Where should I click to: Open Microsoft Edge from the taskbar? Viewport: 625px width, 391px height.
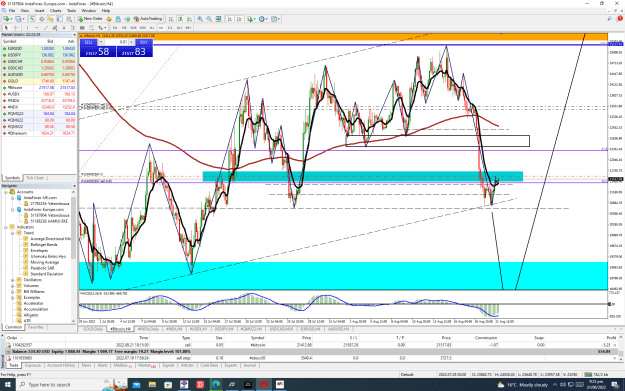point(216,385)
